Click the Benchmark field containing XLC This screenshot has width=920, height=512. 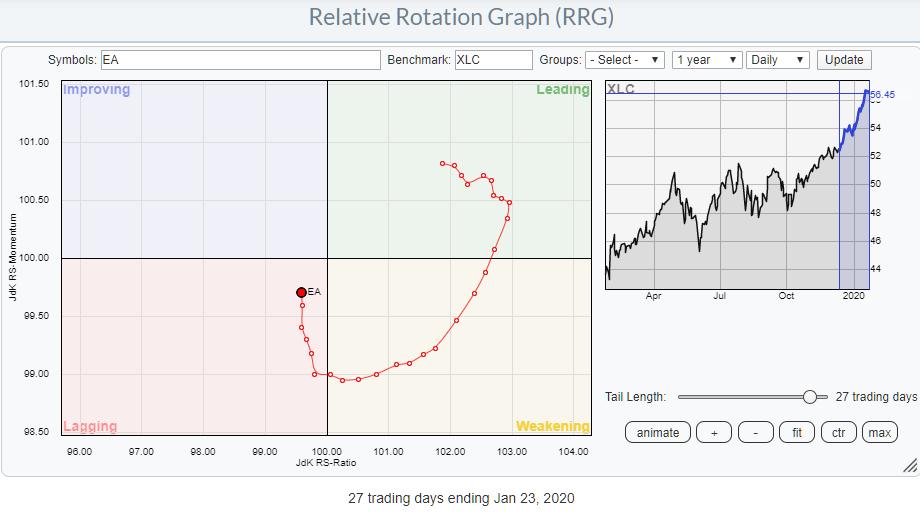(x=493, y=60)
